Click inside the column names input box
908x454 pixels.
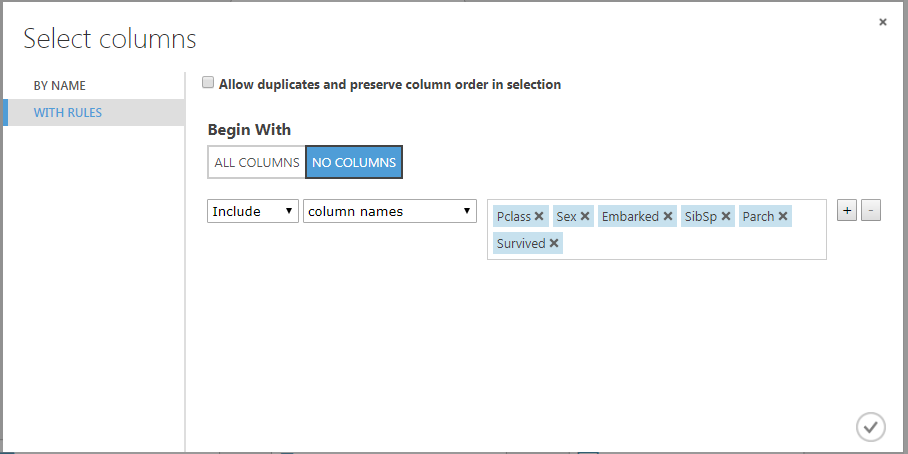tap(690, 243)
